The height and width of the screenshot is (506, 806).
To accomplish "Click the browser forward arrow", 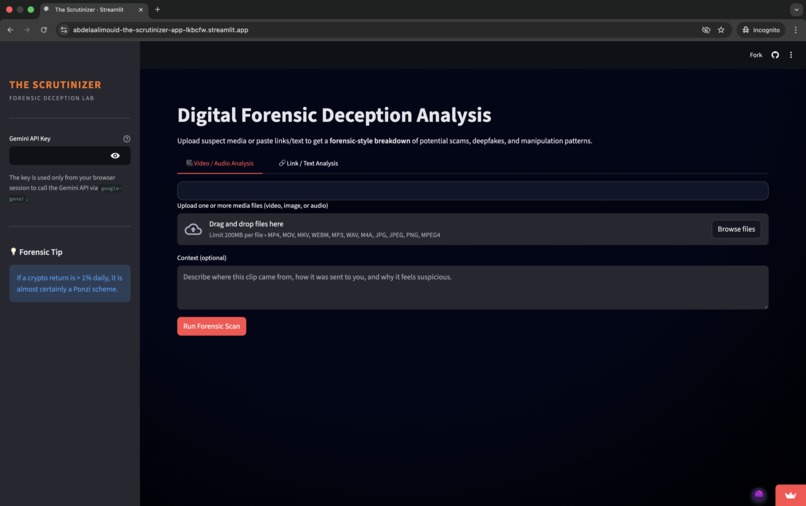I will pos(27,30).
